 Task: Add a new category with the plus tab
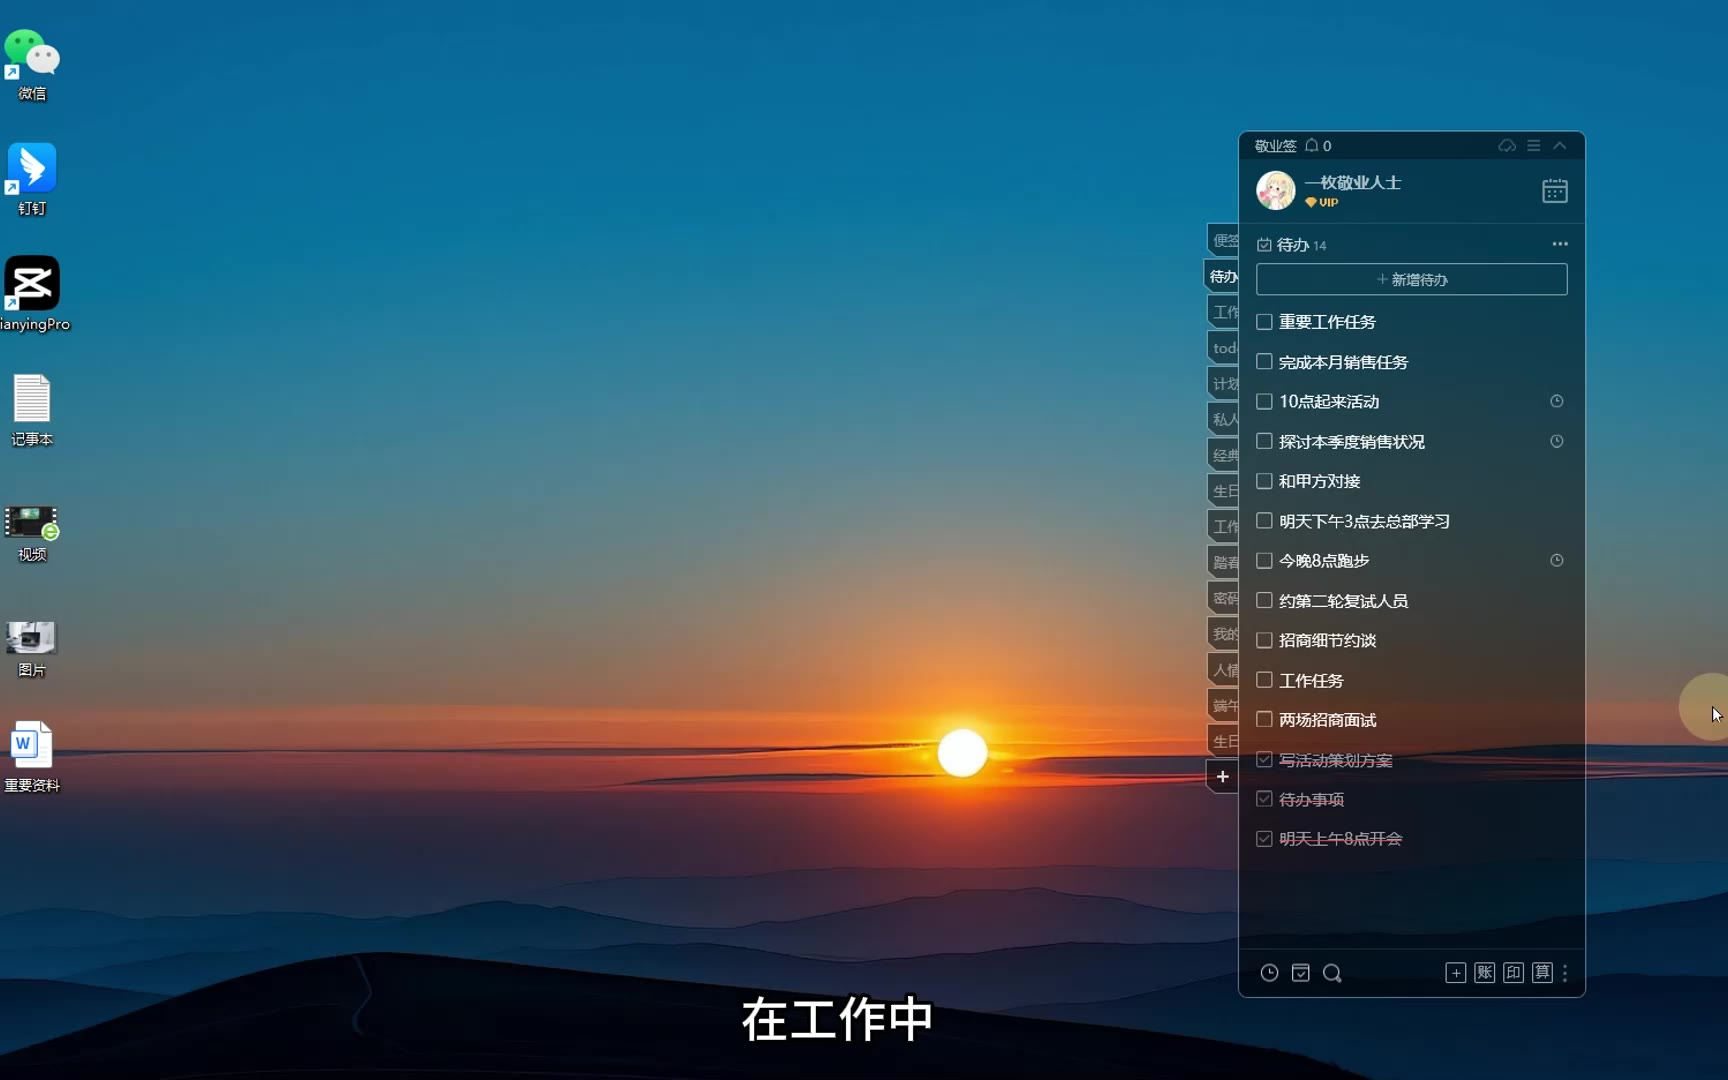[1222, 777]
